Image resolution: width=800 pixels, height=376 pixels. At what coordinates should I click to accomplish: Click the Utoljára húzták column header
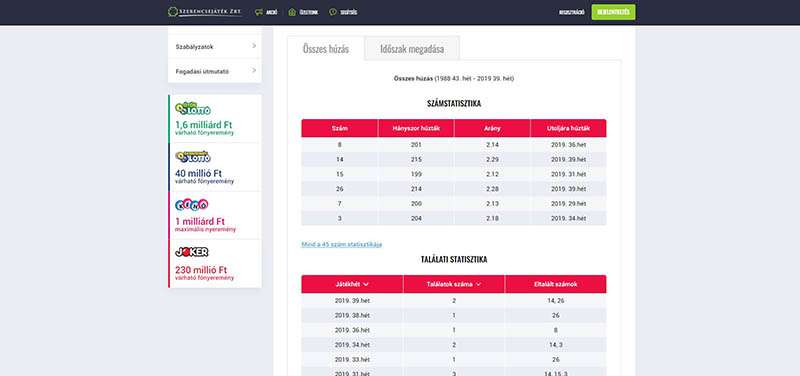tap(568, 129)
